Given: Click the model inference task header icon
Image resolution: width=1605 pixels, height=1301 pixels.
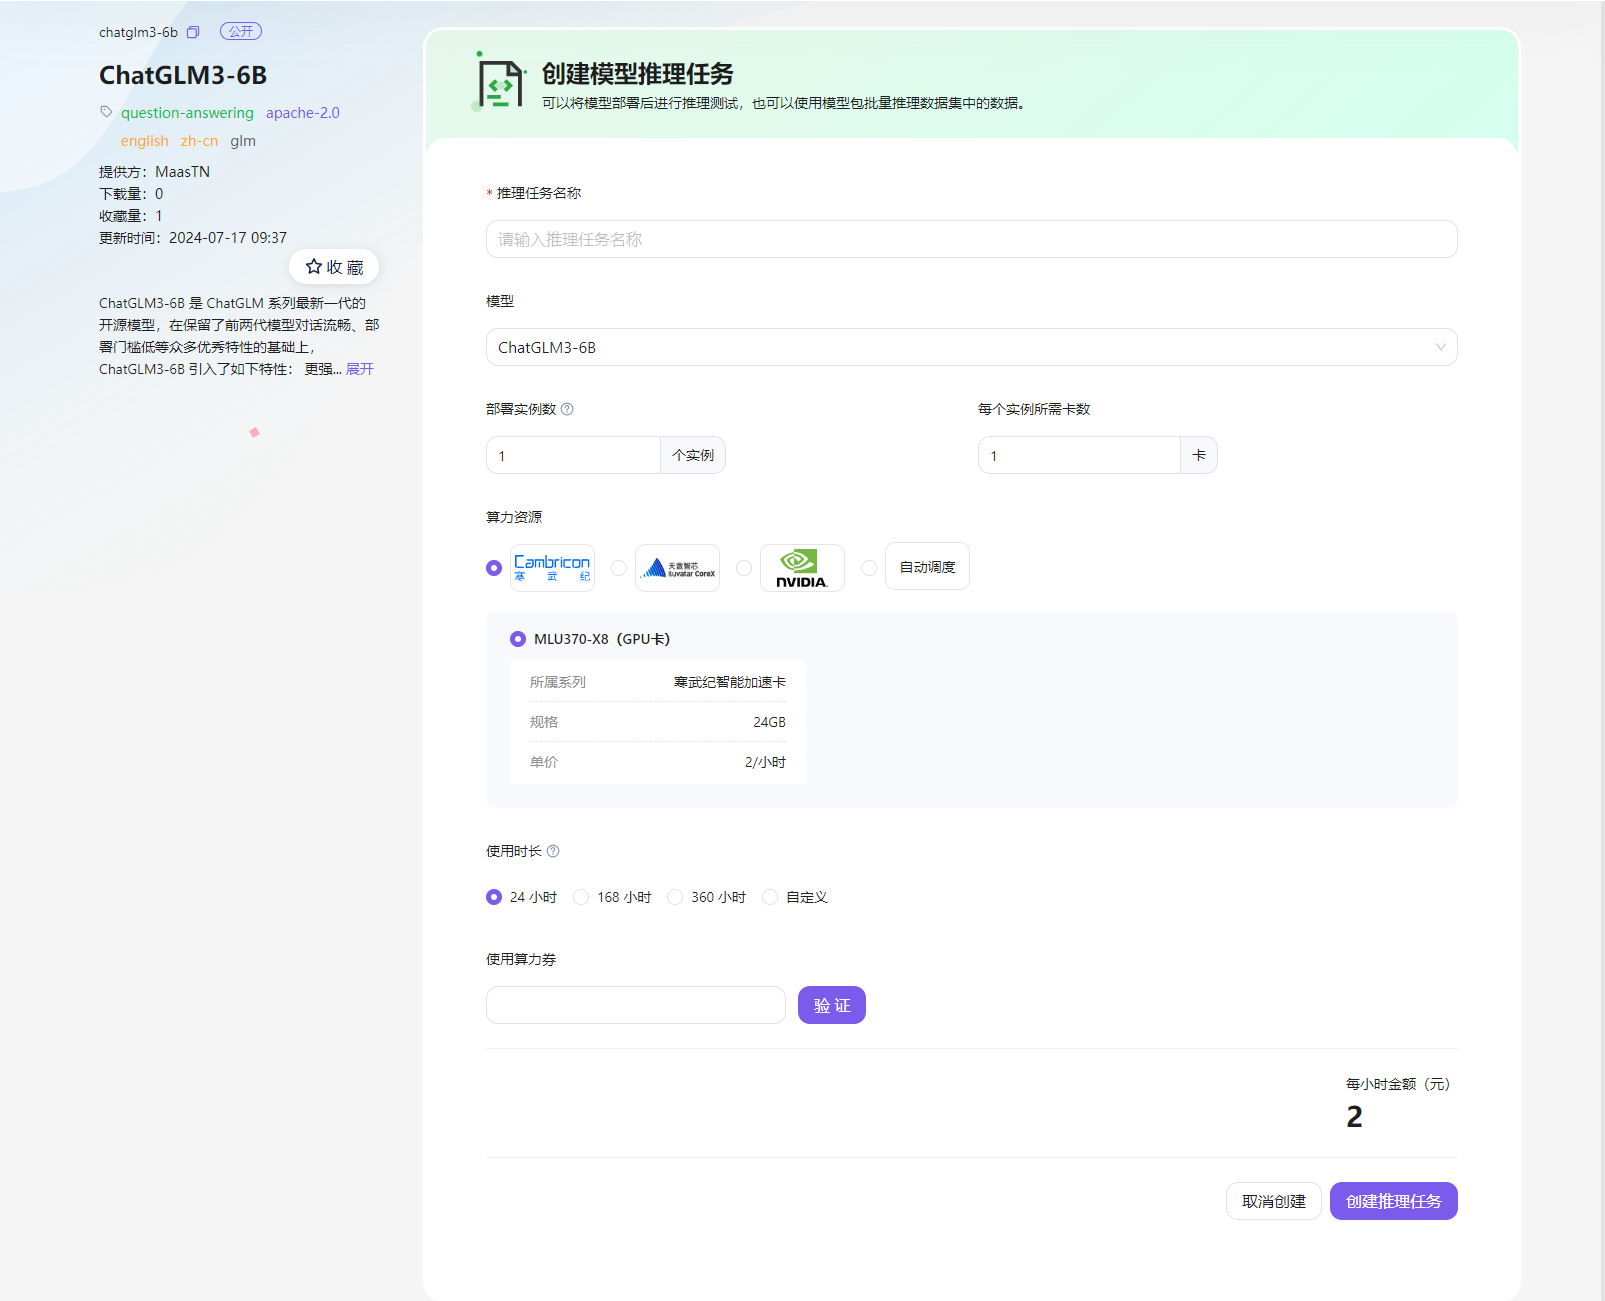Looking at the screenshot, I should tap(499, 82).
